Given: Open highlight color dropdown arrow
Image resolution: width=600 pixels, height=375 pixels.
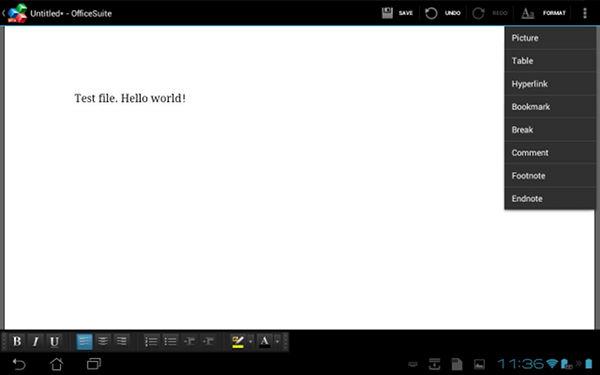Looking at the screenshot, I should [251, 341].
